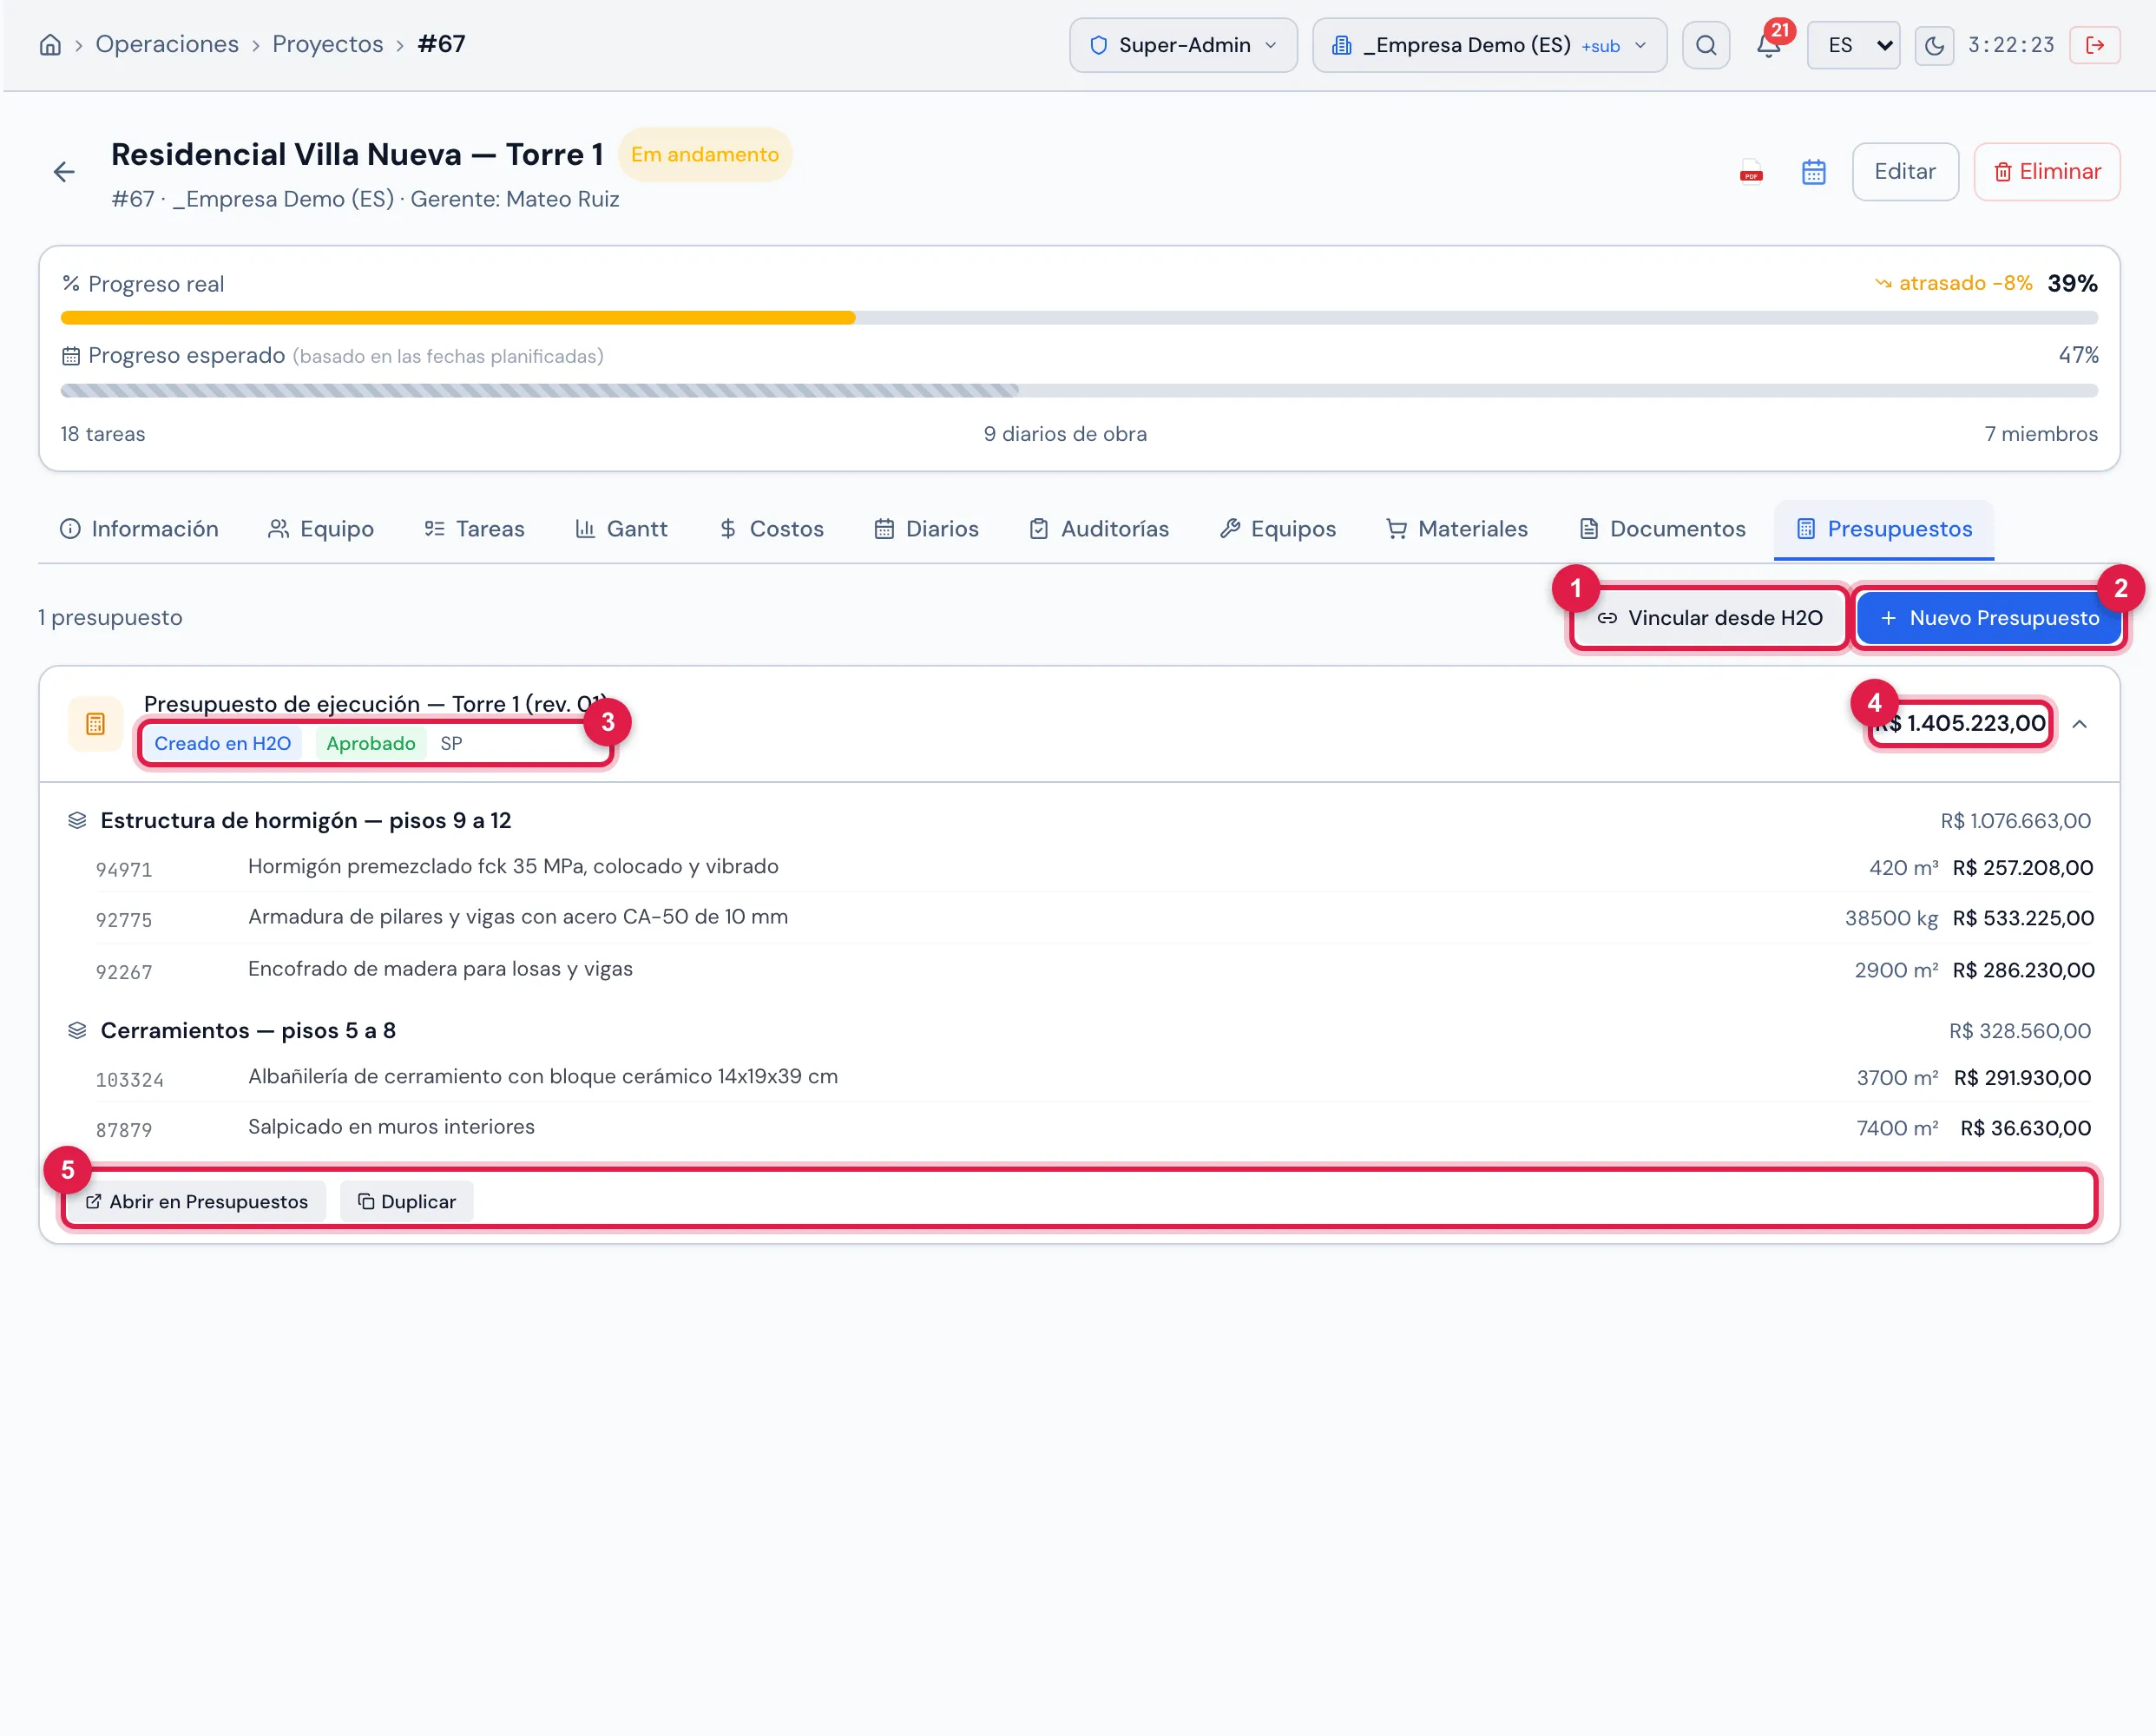This screenshot has width=2156, height=1736.
Task: Open the Diarios tab
Action: coord(926,529)
